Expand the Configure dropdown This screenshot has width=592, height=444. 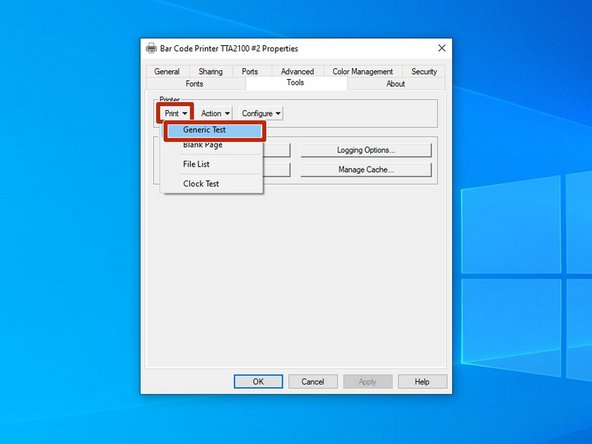(260, 113)
